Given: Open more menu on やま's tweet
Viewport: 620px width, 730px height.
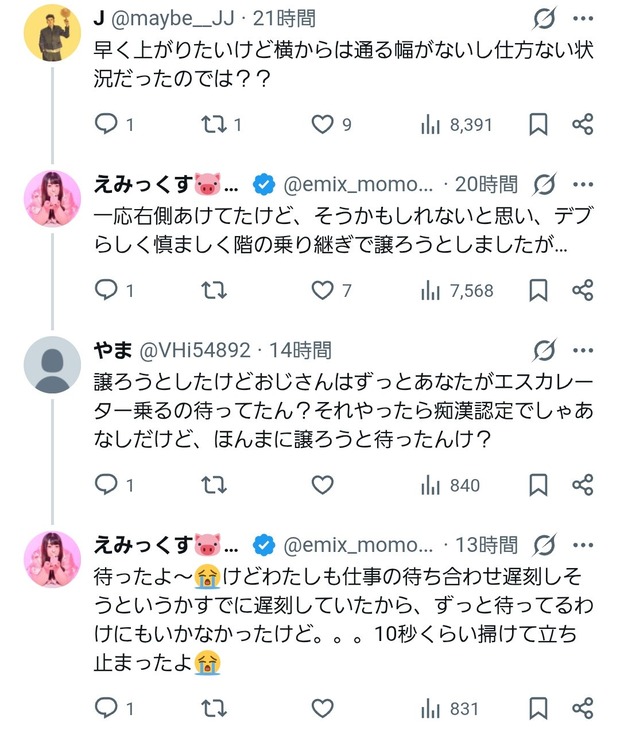Looking at the screenshot, I should click(x=583, y=351).
